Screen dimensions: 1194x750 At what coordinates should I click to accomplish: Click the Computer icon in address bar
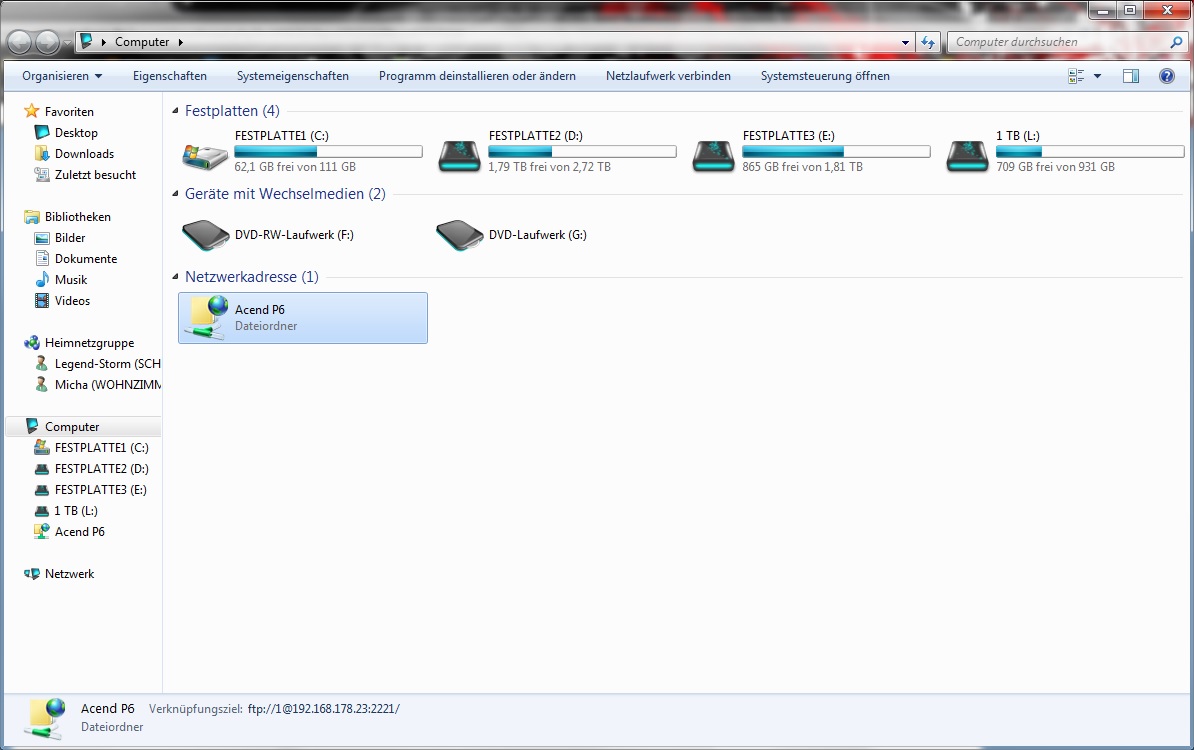click(x=87, y=42)
